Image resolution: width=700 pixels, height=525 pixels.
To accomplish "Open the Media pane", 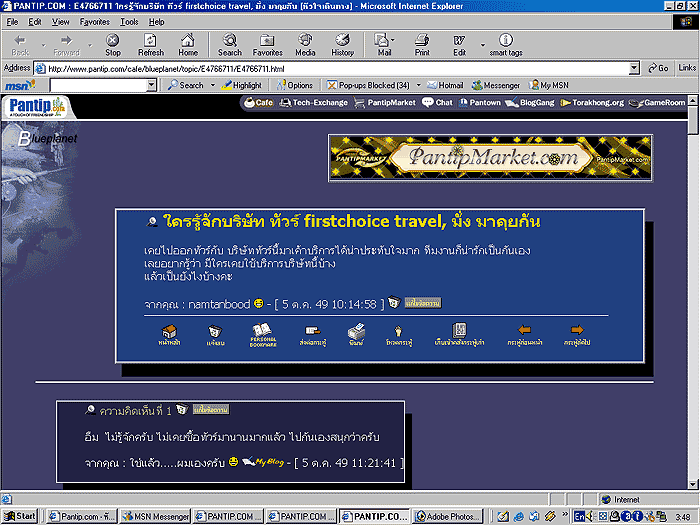I will coord(305,45).
